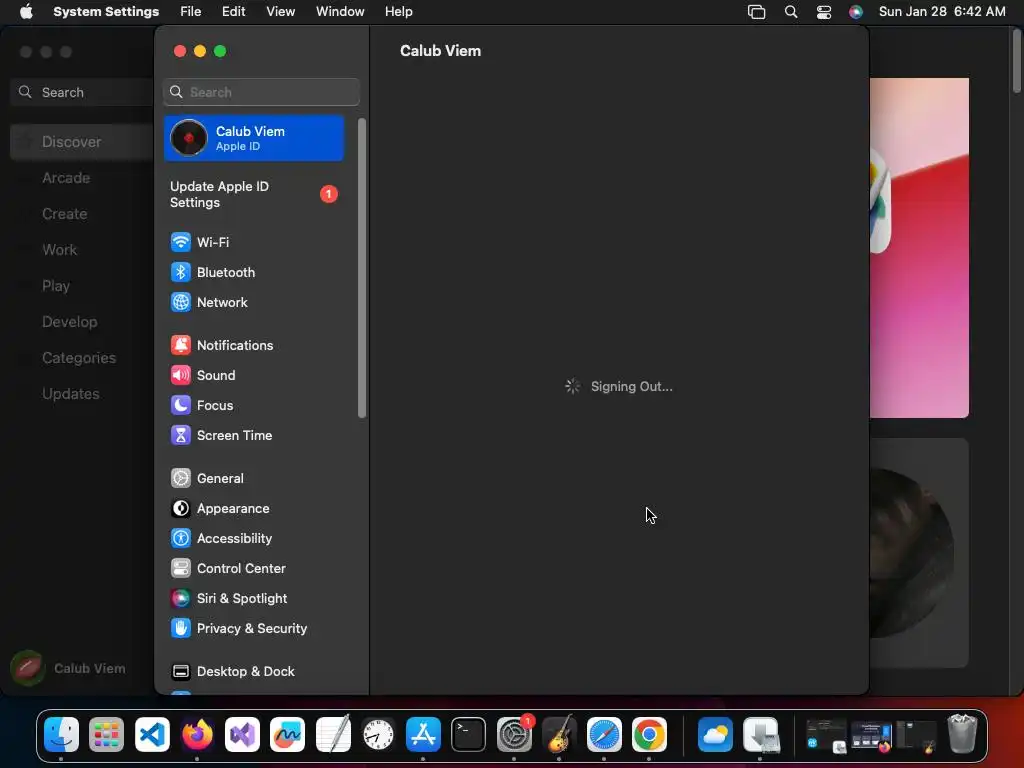Open Launchpad from the Dock

click(106, 735)
